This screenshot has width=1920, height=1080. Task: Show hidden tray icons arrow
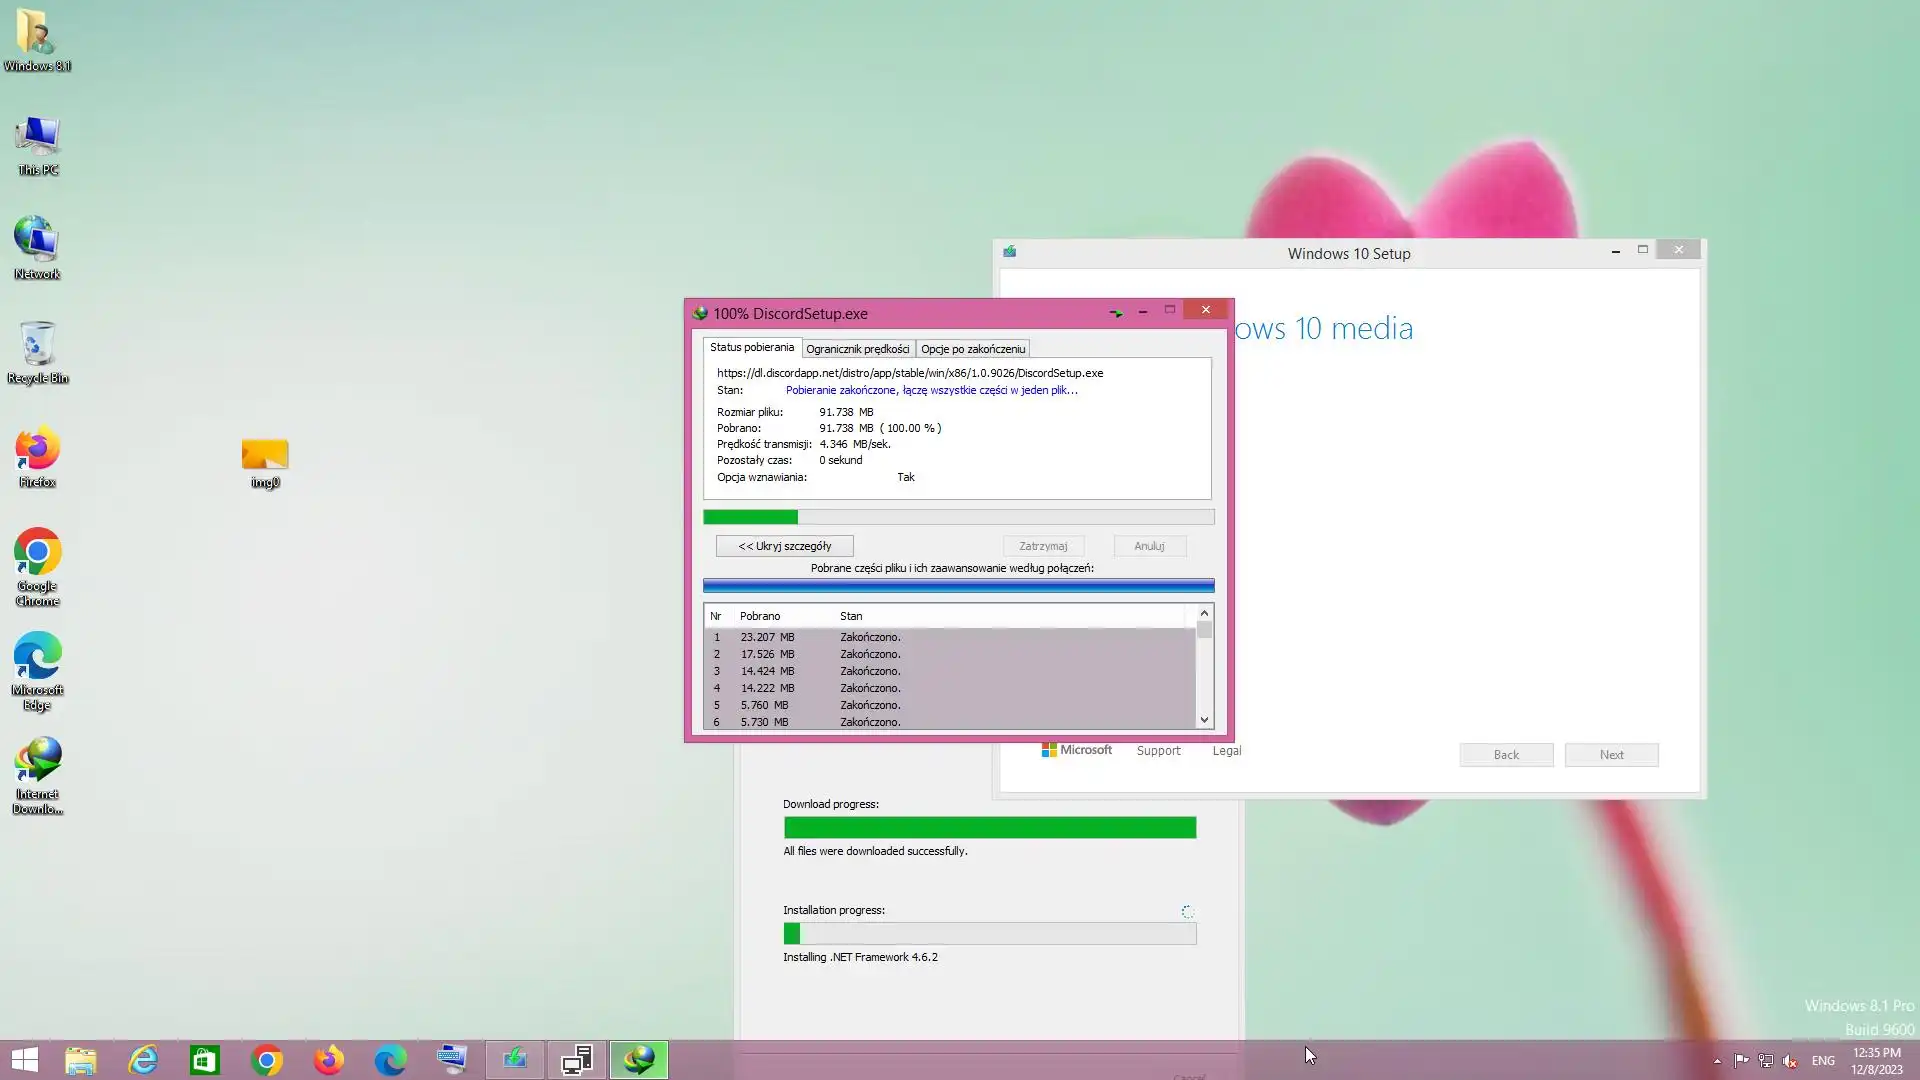pyautogui.click(x=1717, y=1061)
